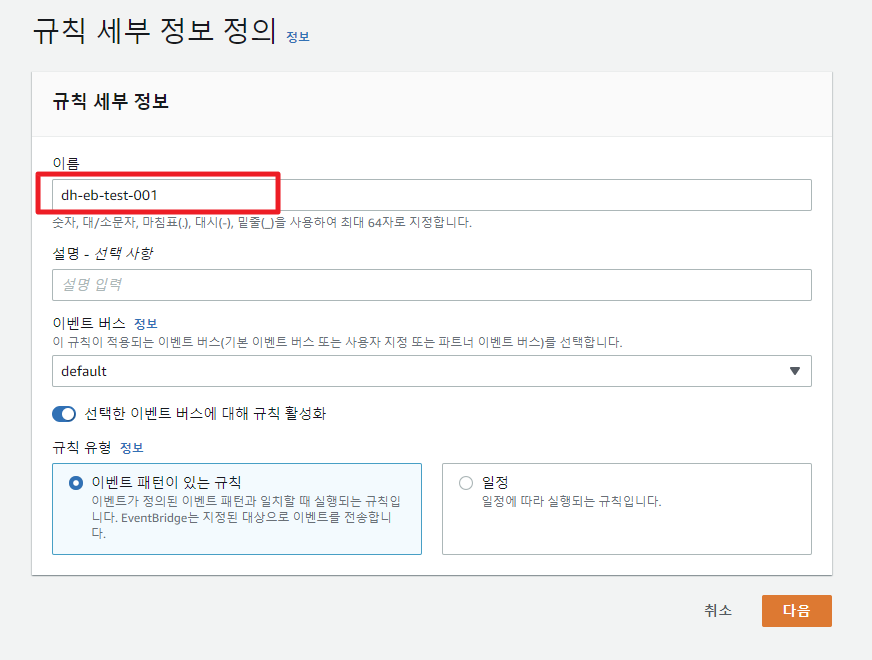This screenshot has height=660, width=872.
Task: Click the 정보 link beside the page title
Action: click(297, 37)
